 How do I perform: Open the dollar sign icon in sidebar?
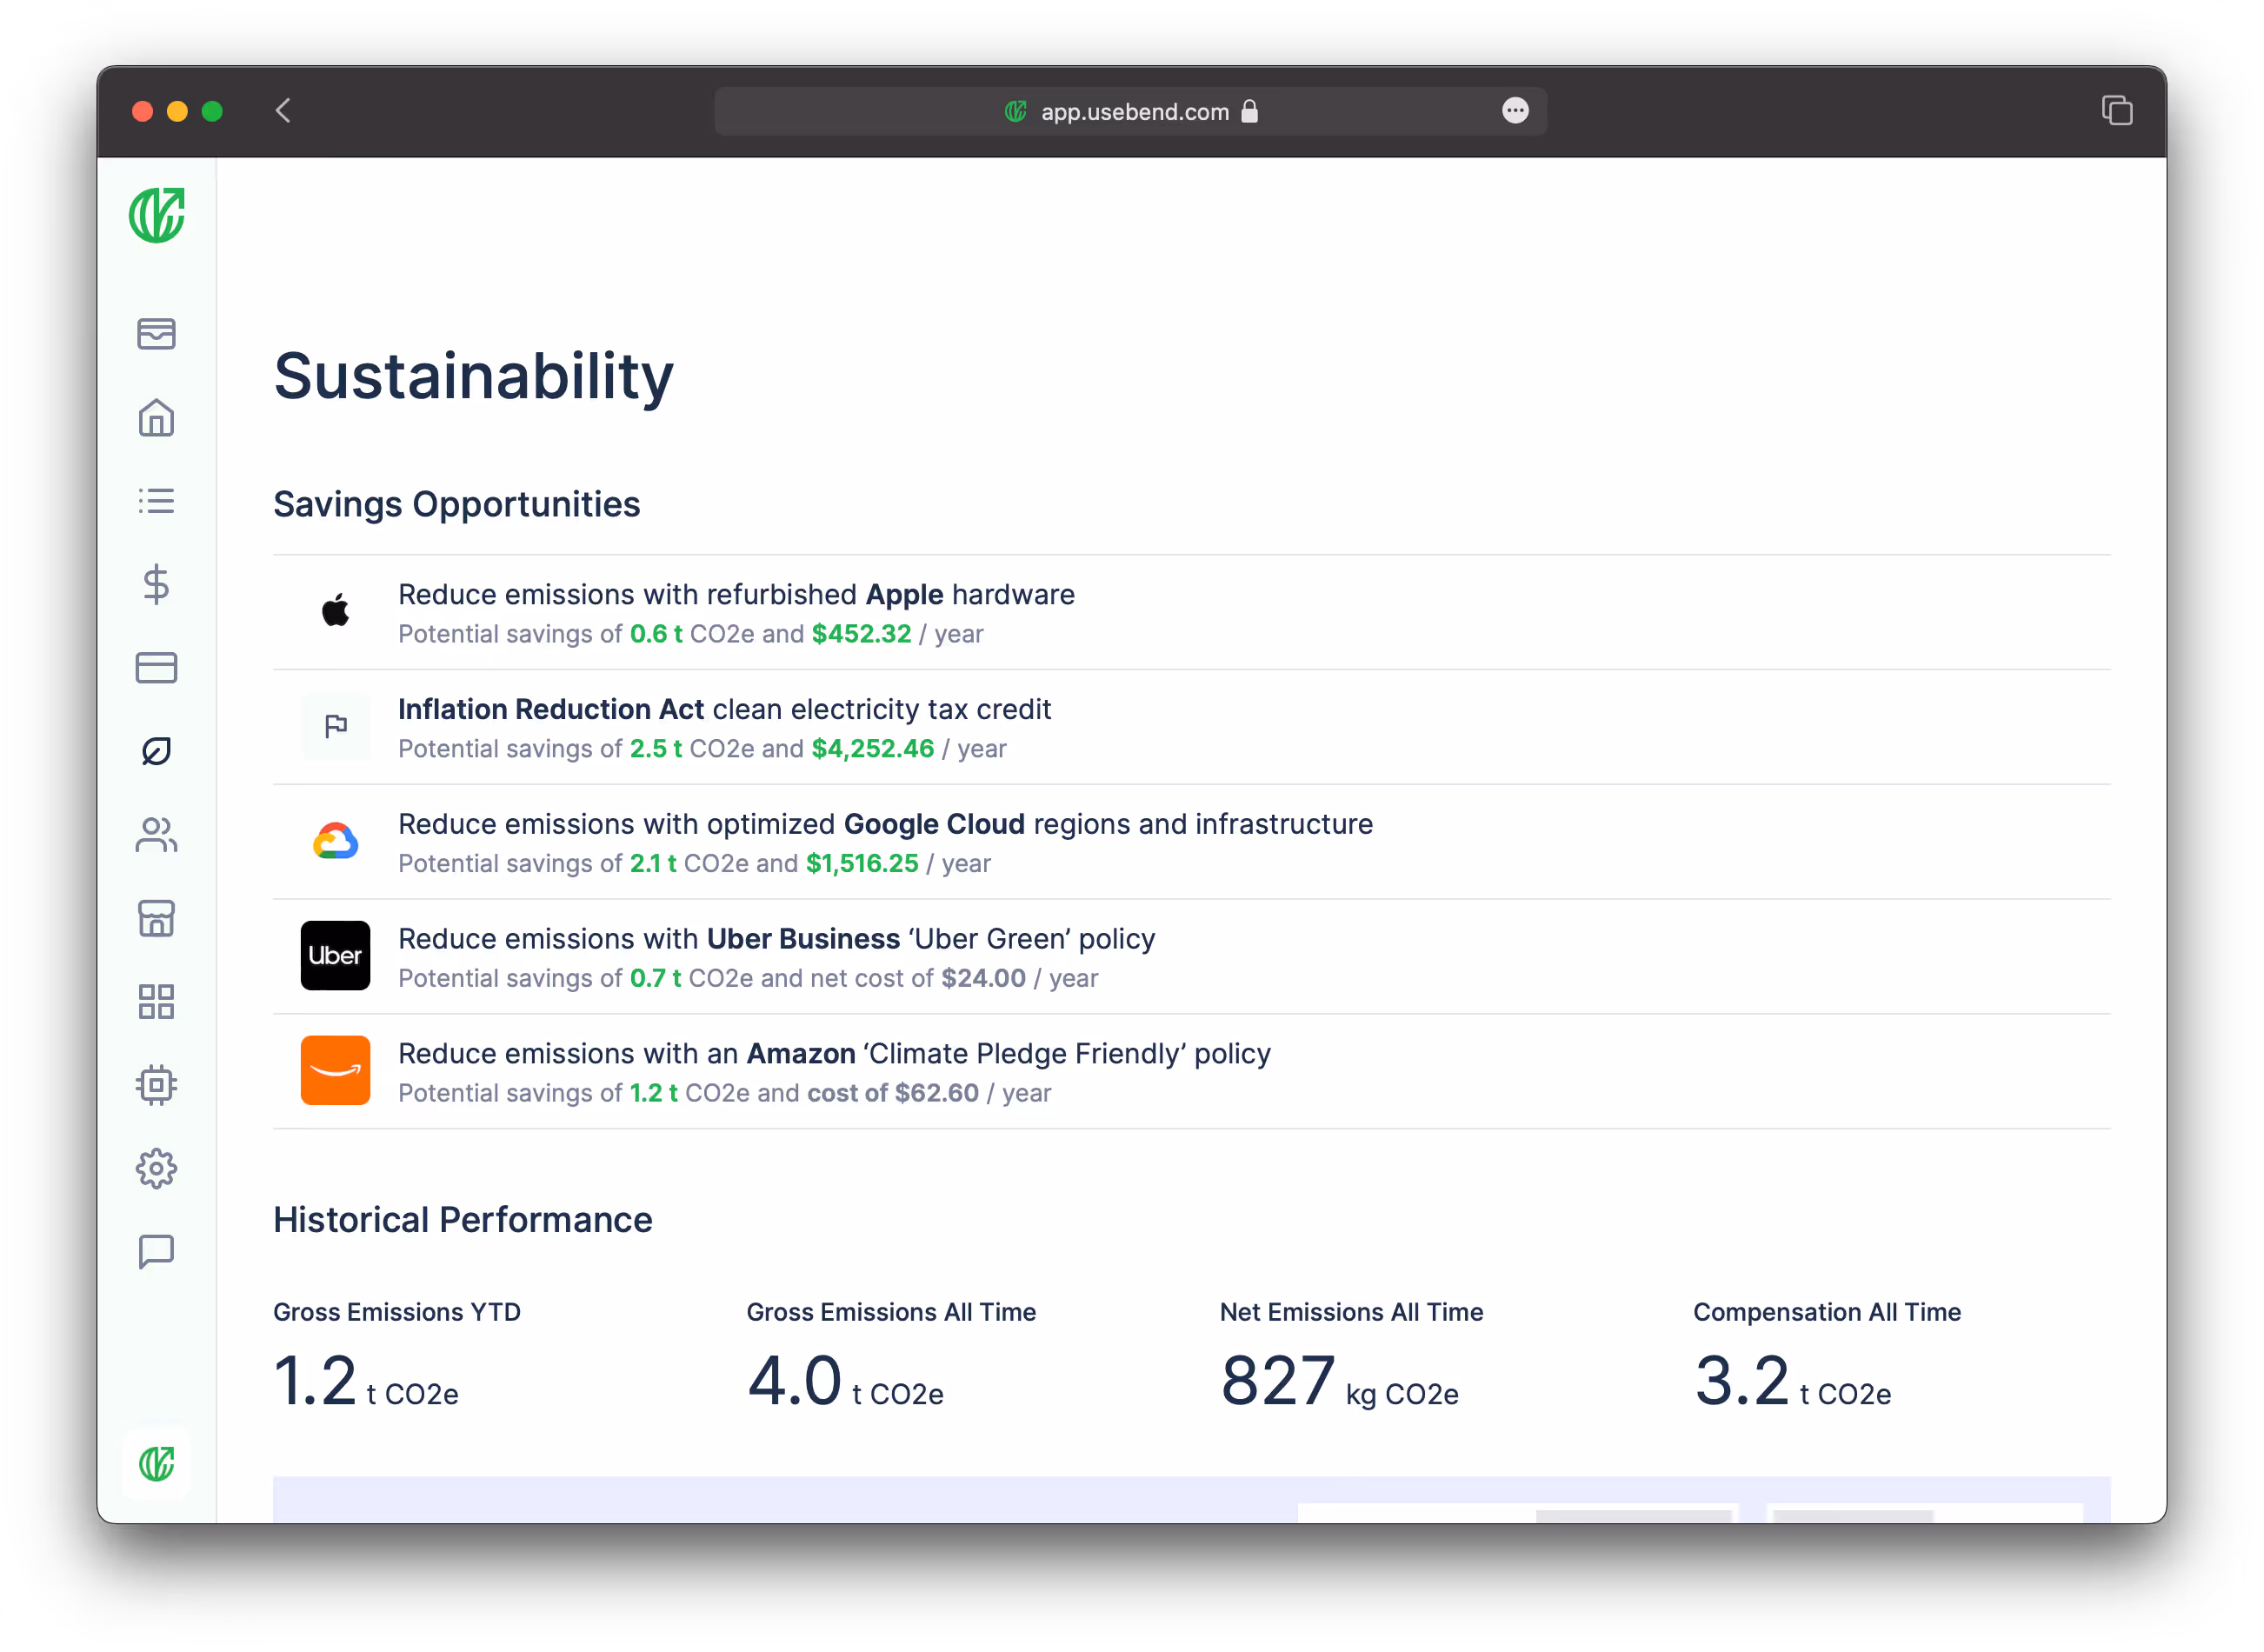tap(156, 584)
